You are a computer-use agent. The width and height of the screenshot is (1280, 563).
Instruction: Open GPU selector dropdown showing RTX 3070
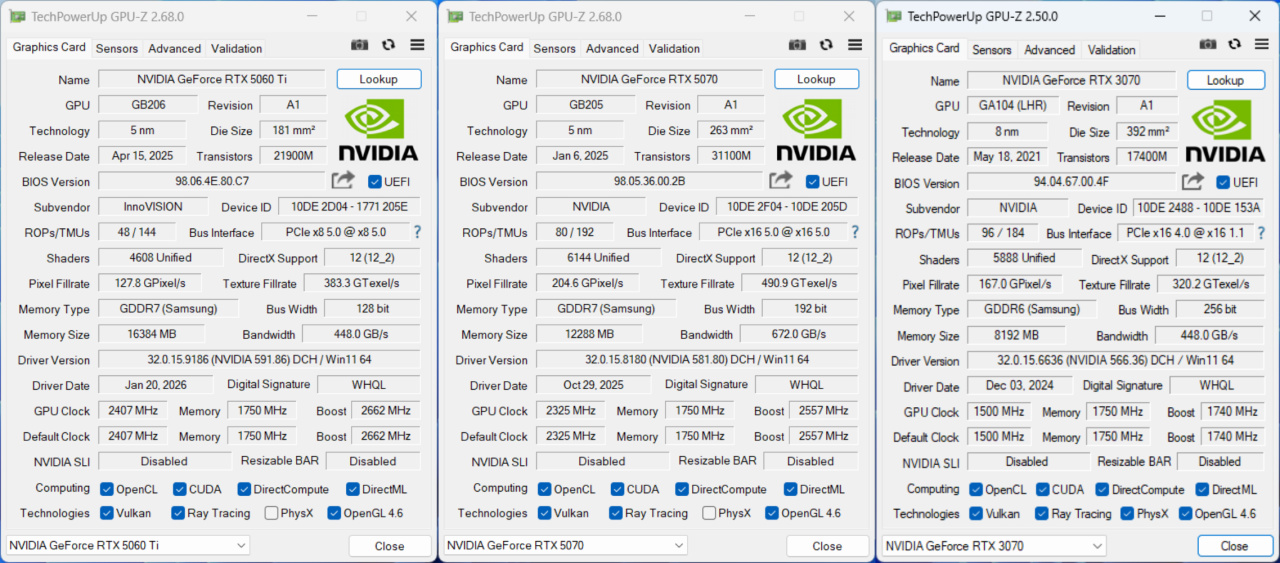pos(994,546)
